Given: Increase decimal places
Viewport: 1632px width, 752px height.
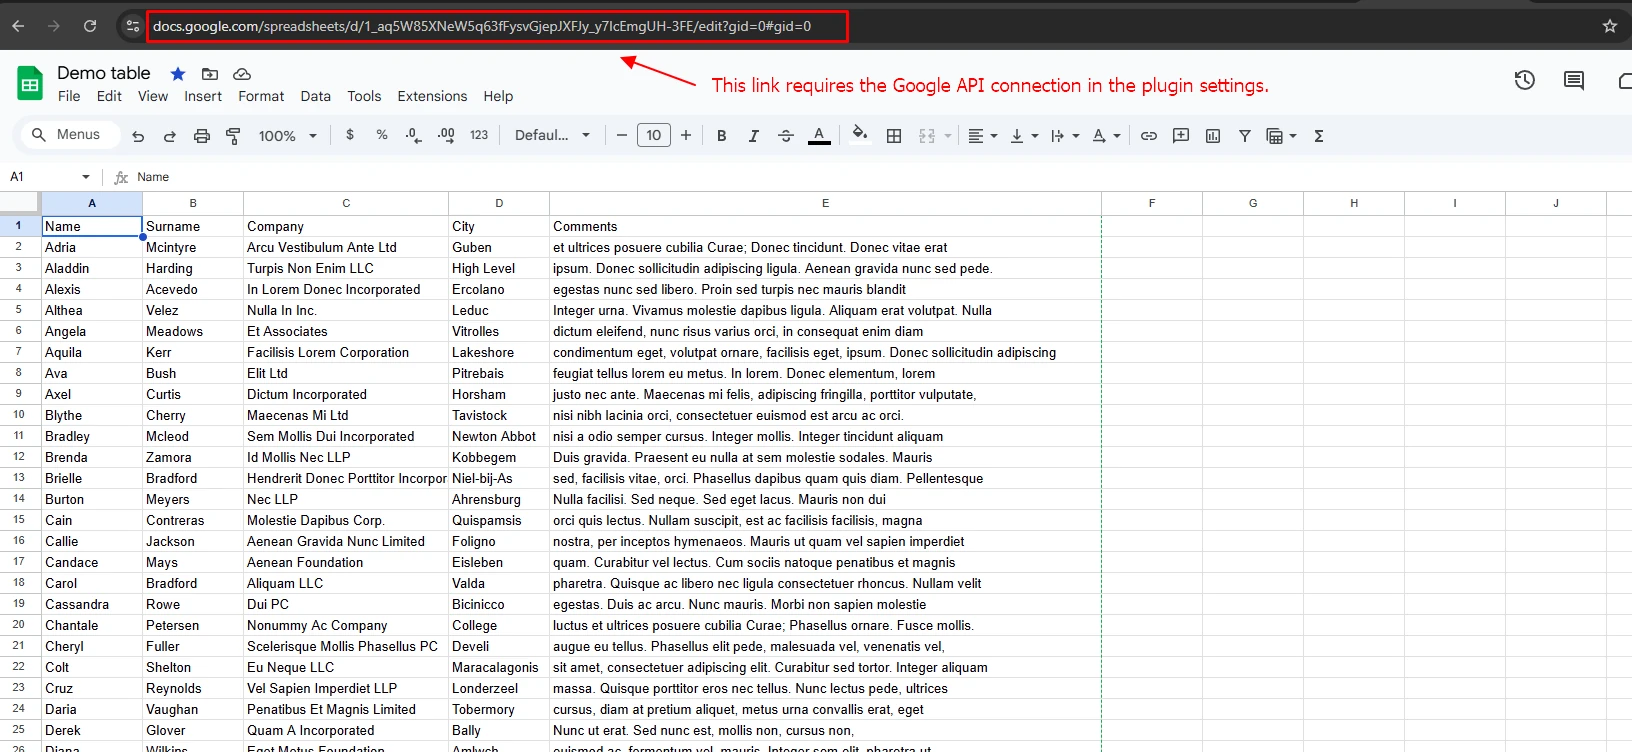Looking at the screenshot, I should 446,135.
